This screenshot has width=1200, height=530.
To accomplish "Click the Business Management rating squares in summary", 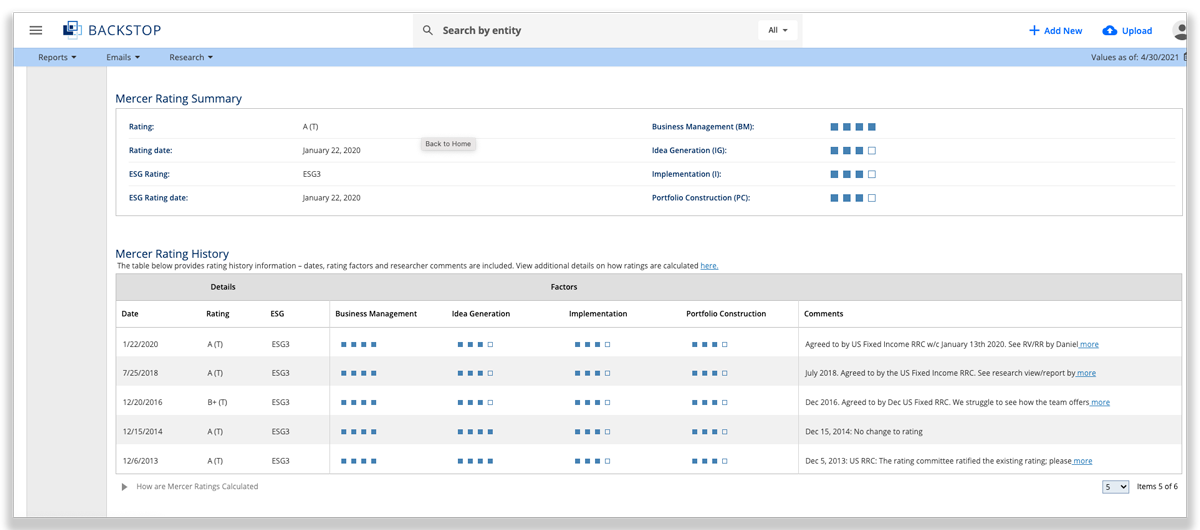I will pyautogui.click(x=853, y=127).
